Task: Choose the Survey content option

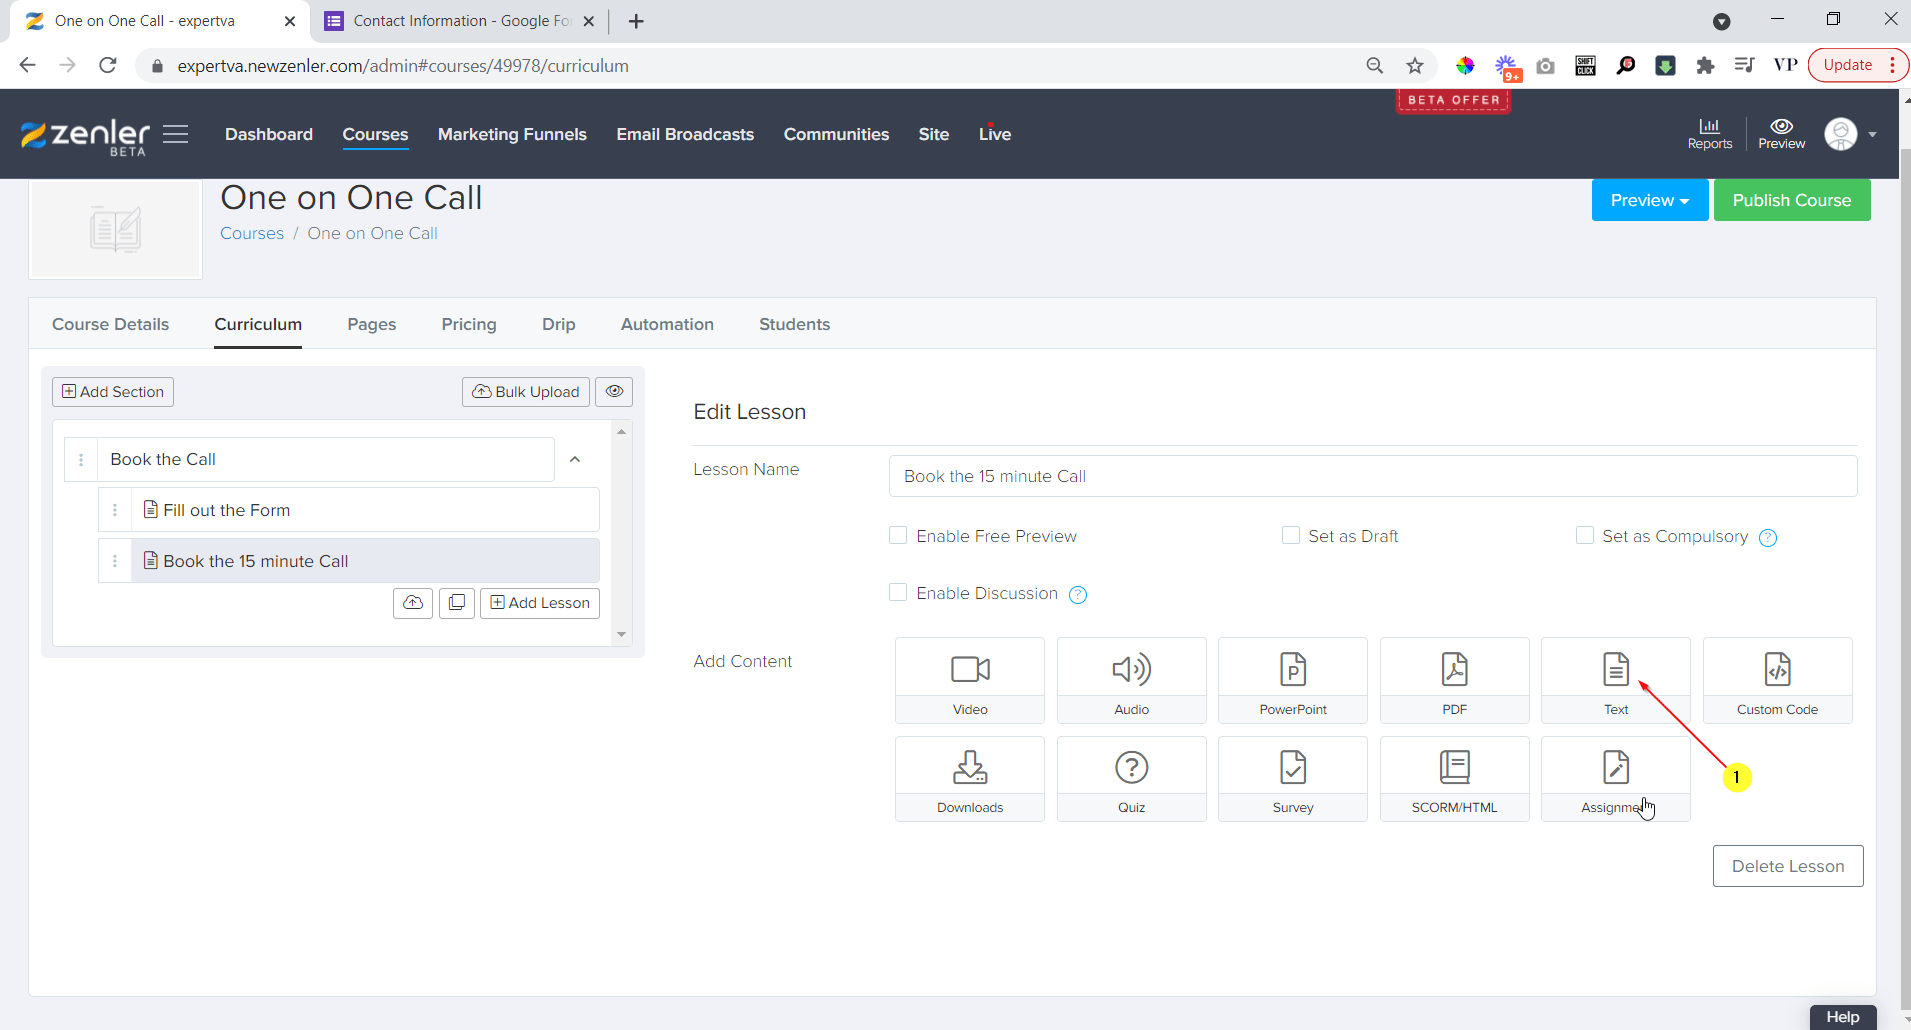Action: [x=1292, y=778]
